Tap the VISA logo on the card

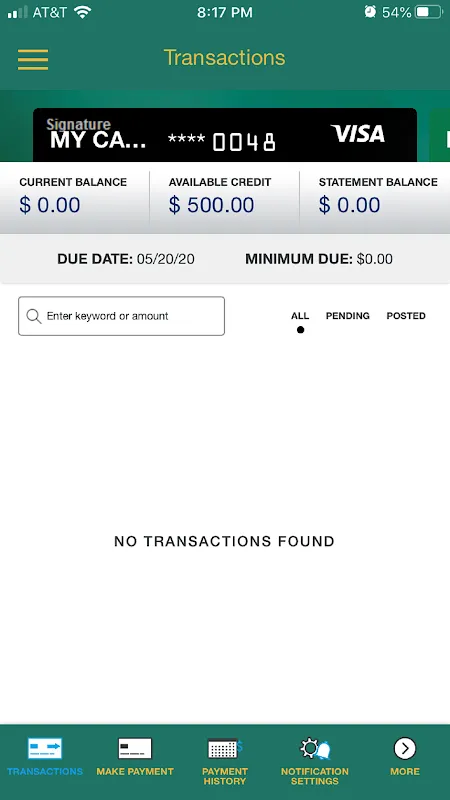(358, 134)
